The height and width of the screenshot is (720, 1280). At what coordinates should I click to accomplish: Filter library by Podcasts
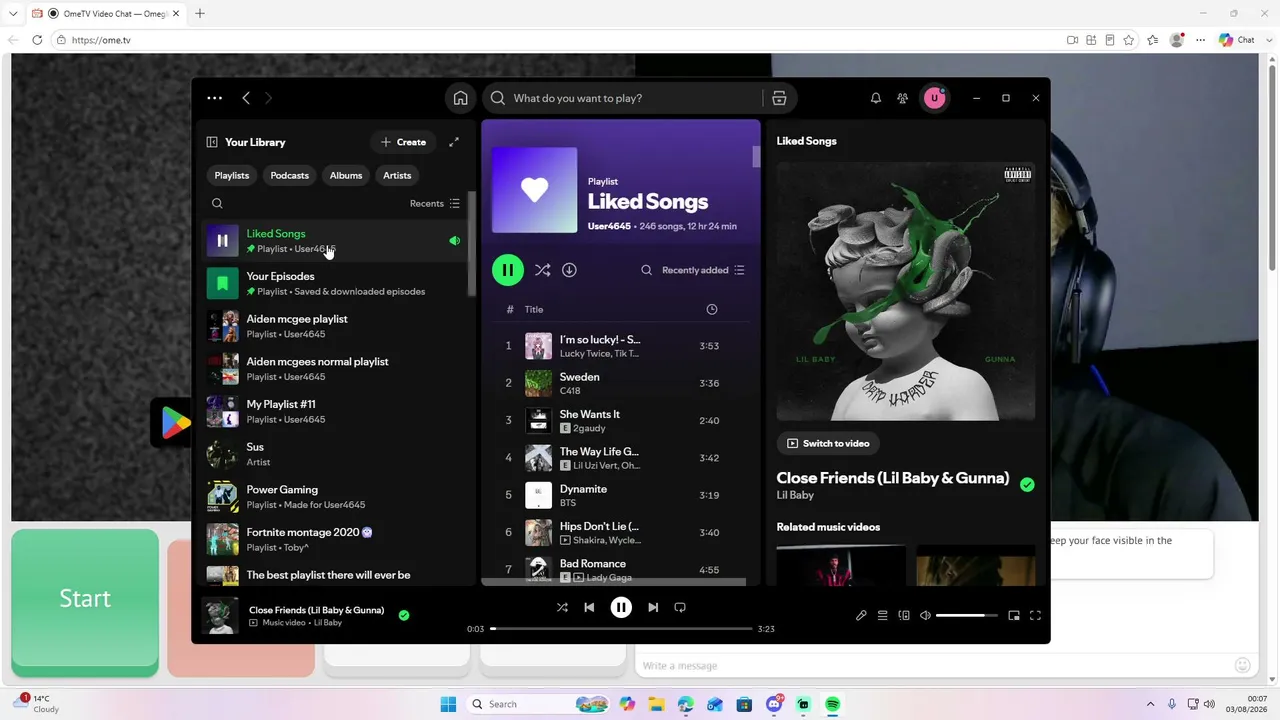coord(290,175)
